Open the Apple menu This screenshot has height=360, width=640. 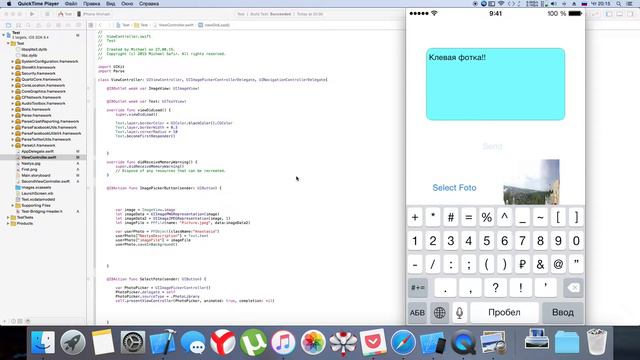[9, 4]
